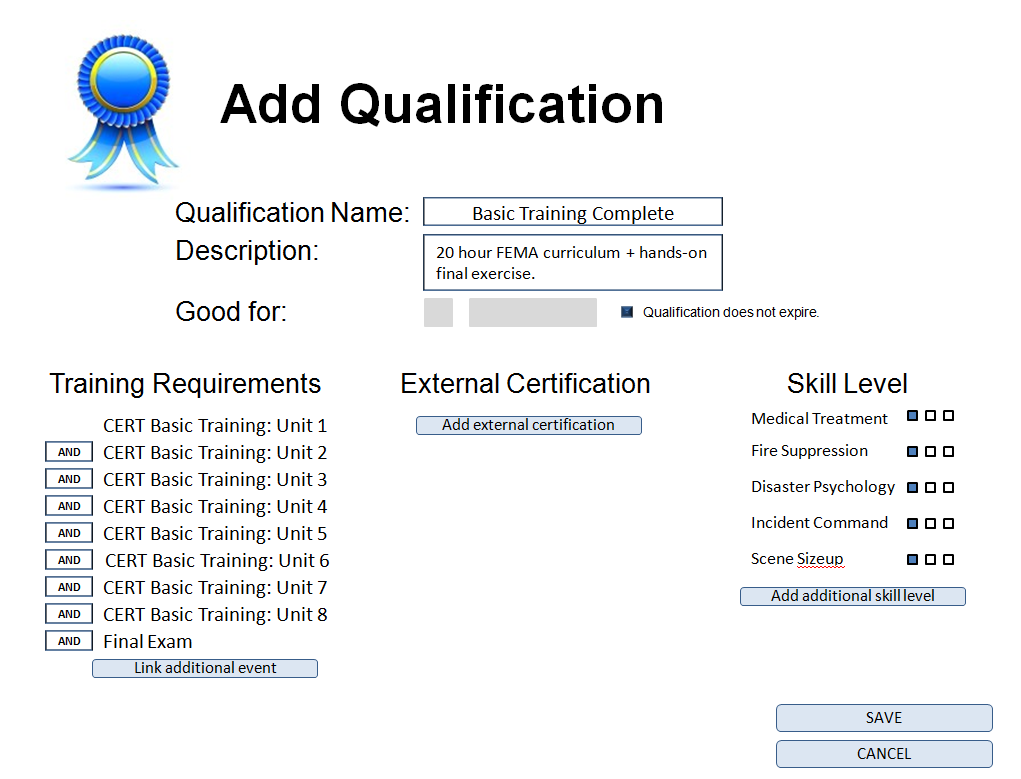Select third skill box for Incident Command
The image size is (1021, 779).
949,523
